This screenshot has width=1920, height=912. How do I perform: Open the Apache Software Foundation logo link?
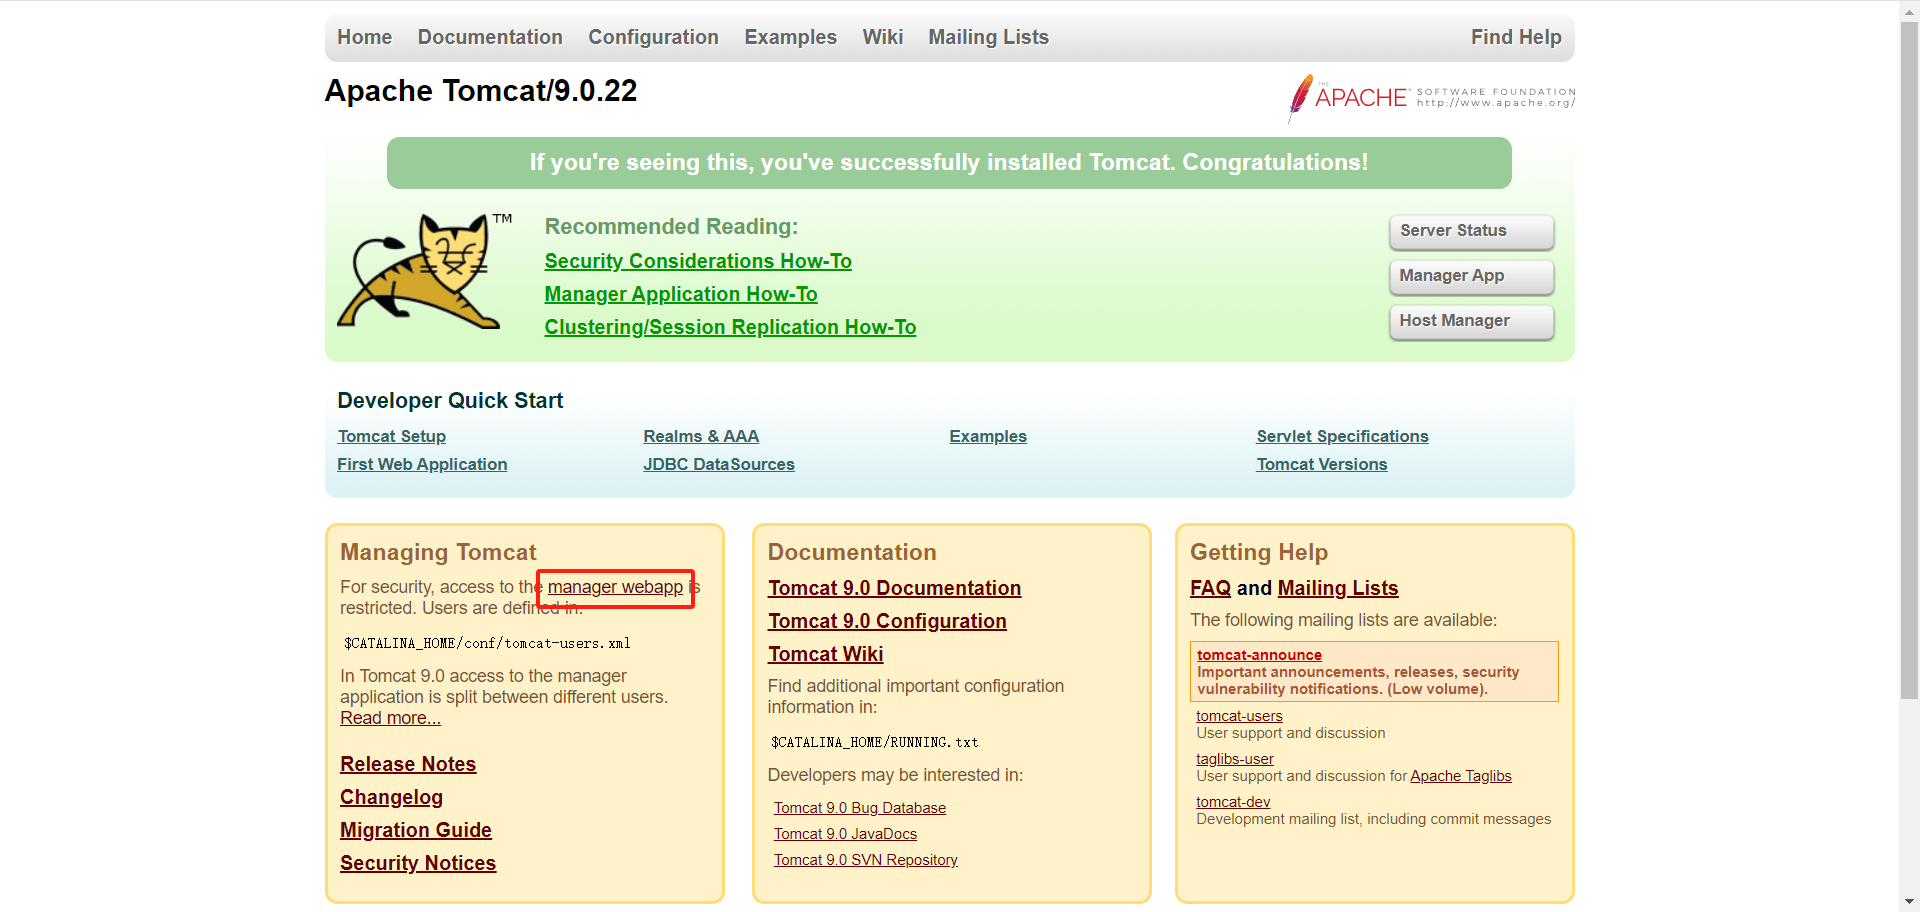(x=1431, y=98)
